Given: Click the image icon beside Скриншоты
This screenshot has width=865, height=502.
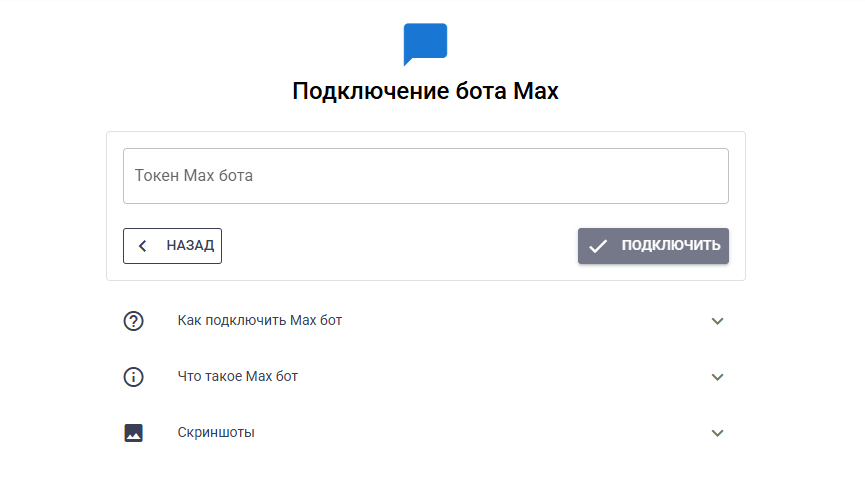Looking at the screenshot, I should 134,433.
